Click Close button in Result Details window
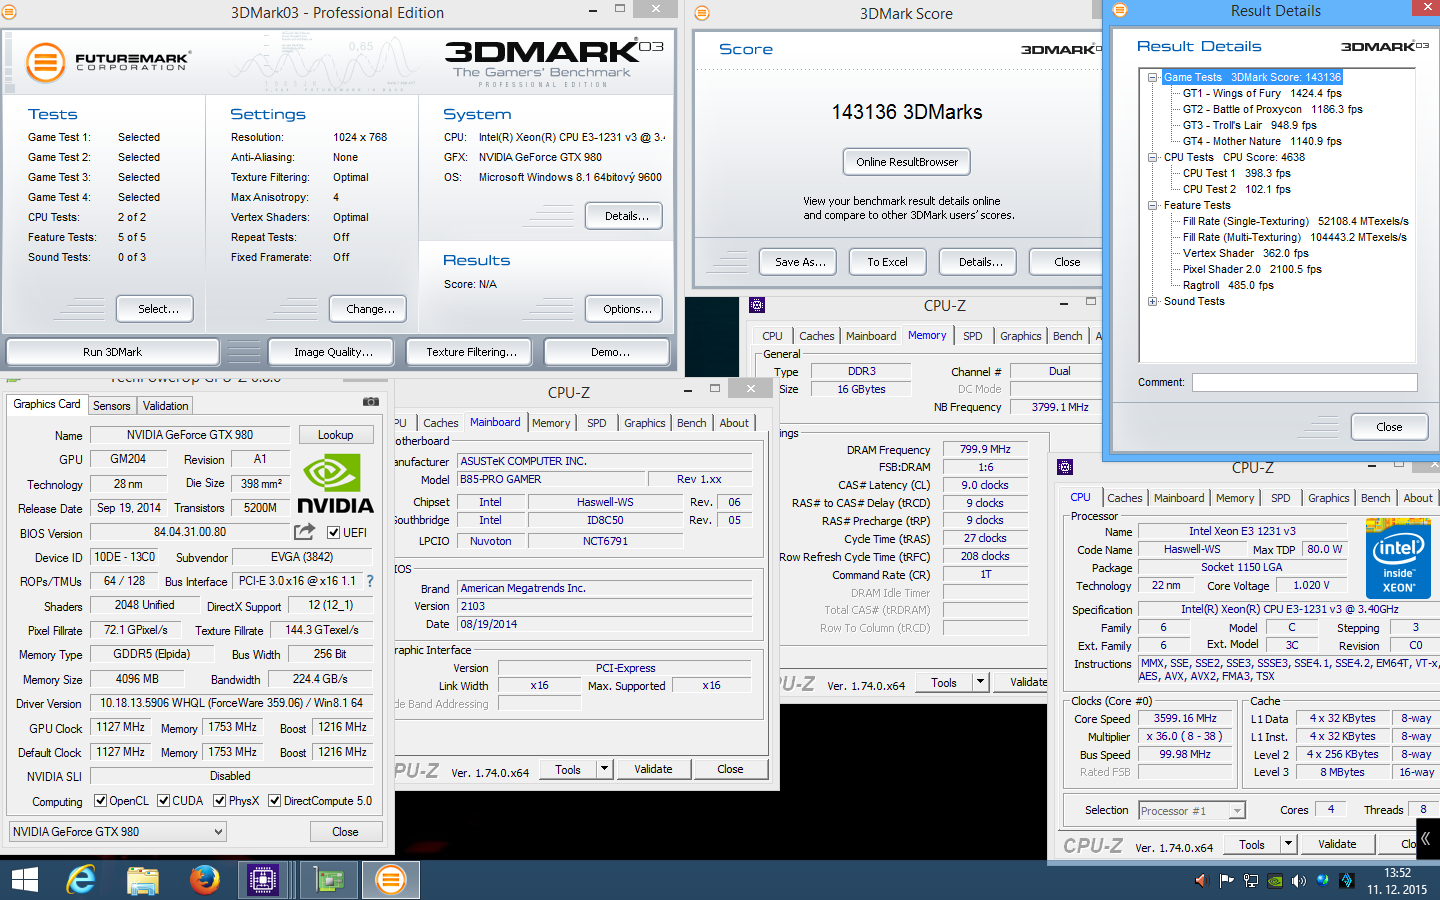The width and height of the screenshot is (1440, 900). point(1388,427)
